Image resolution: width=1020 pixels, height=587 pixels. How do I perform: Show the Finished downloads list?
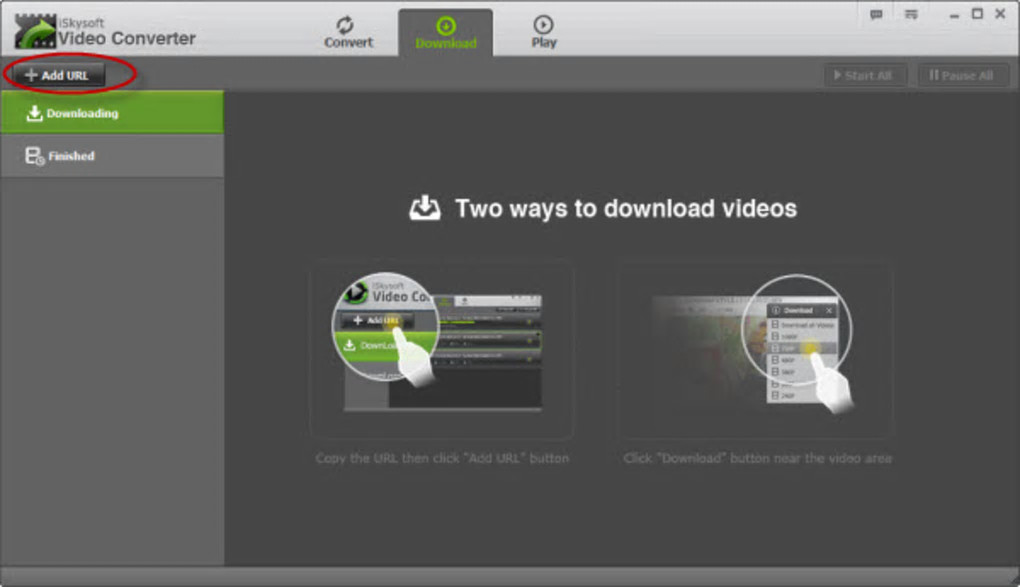pyautogui.click(x=112, y=156)
